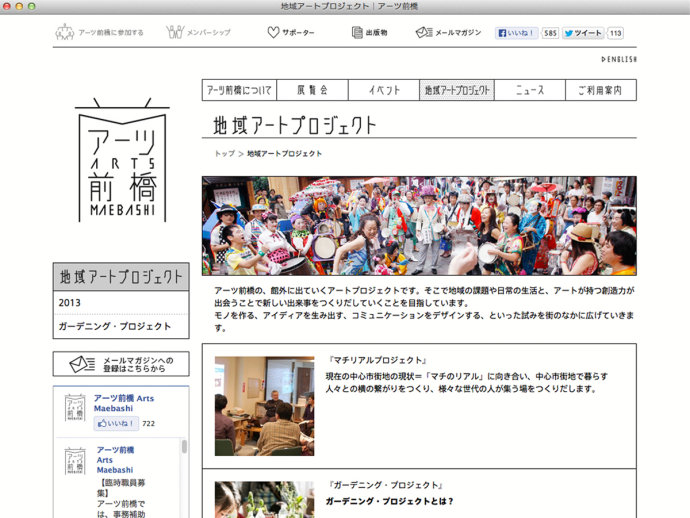Select the 地域アートプロジェクト nav tab

click(x=457, y=90)
